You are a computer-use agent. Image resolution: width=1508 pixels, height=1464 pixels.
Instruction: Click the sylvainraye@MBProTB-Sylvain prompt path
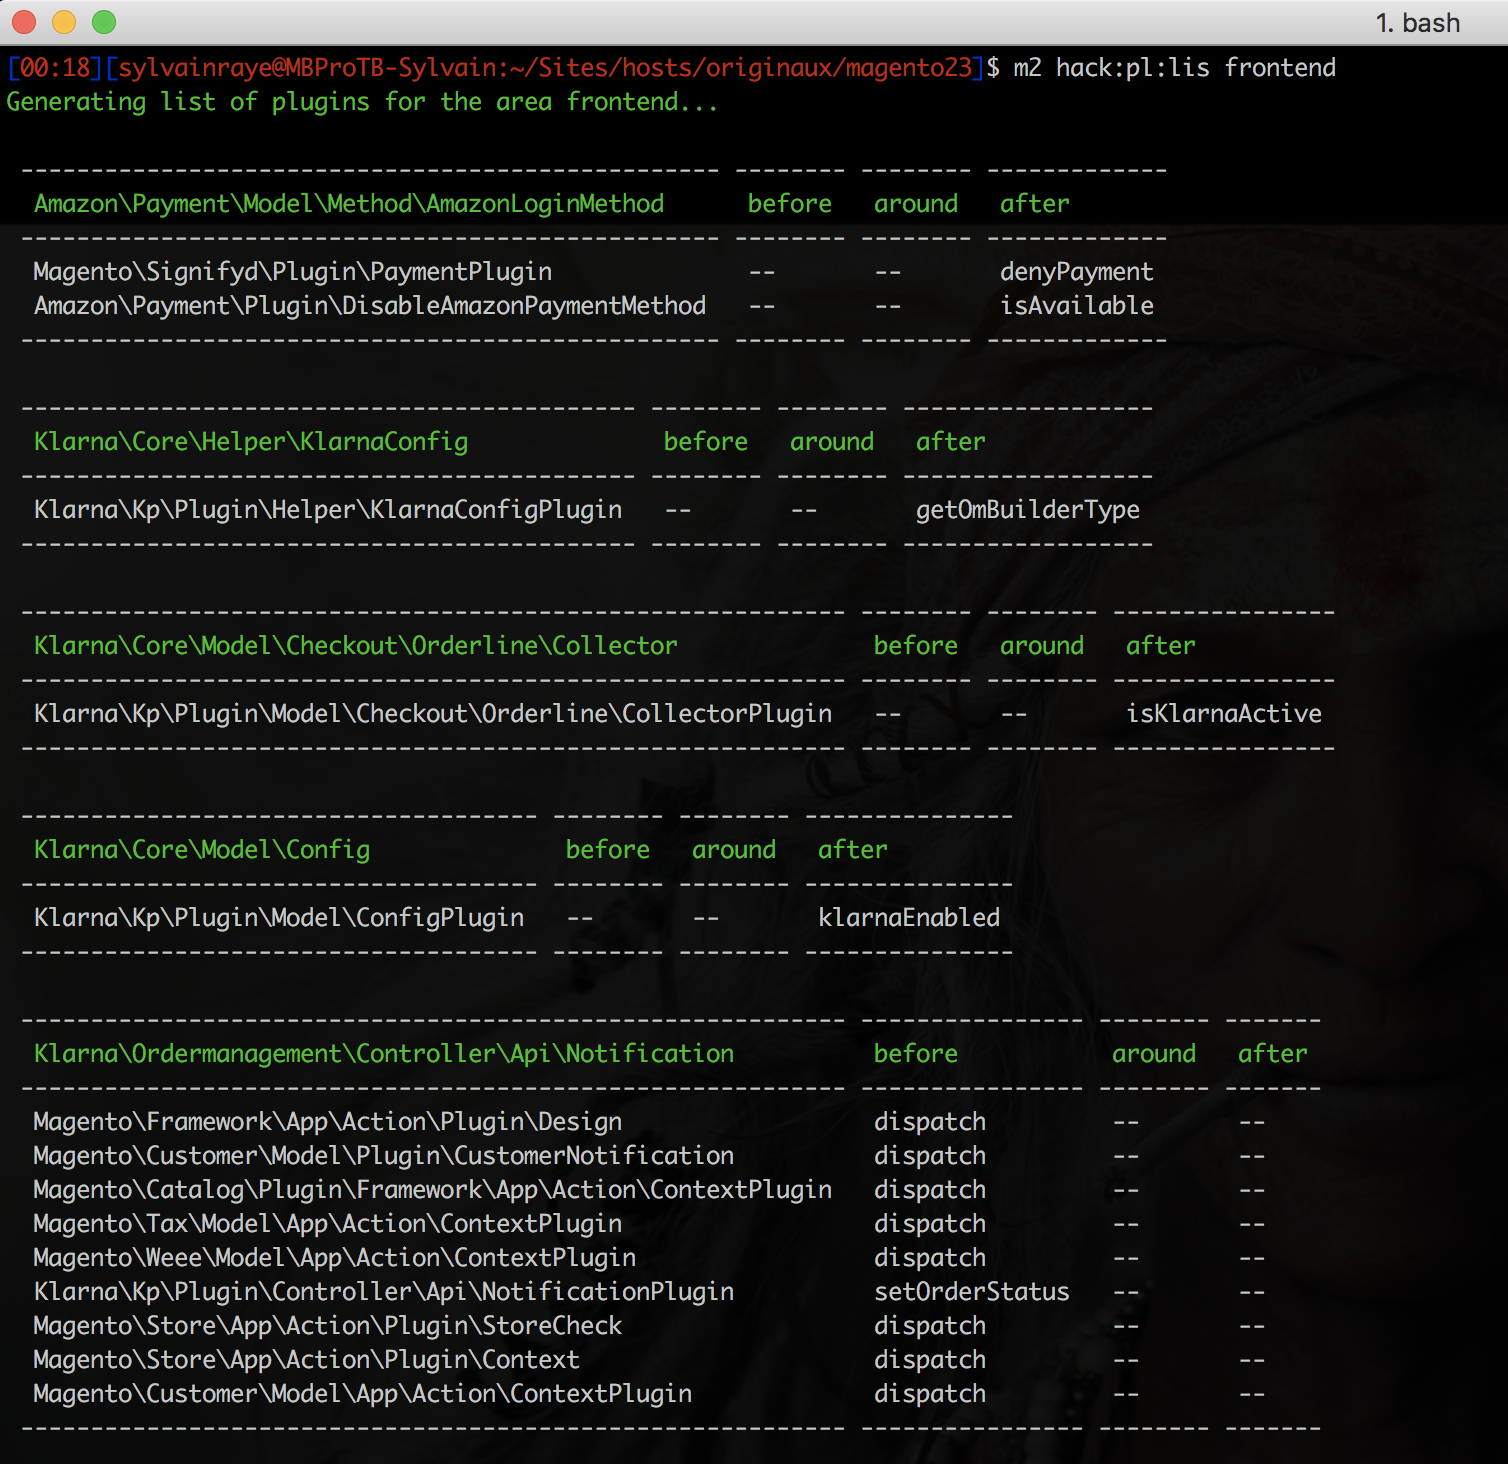pos(545,68)
